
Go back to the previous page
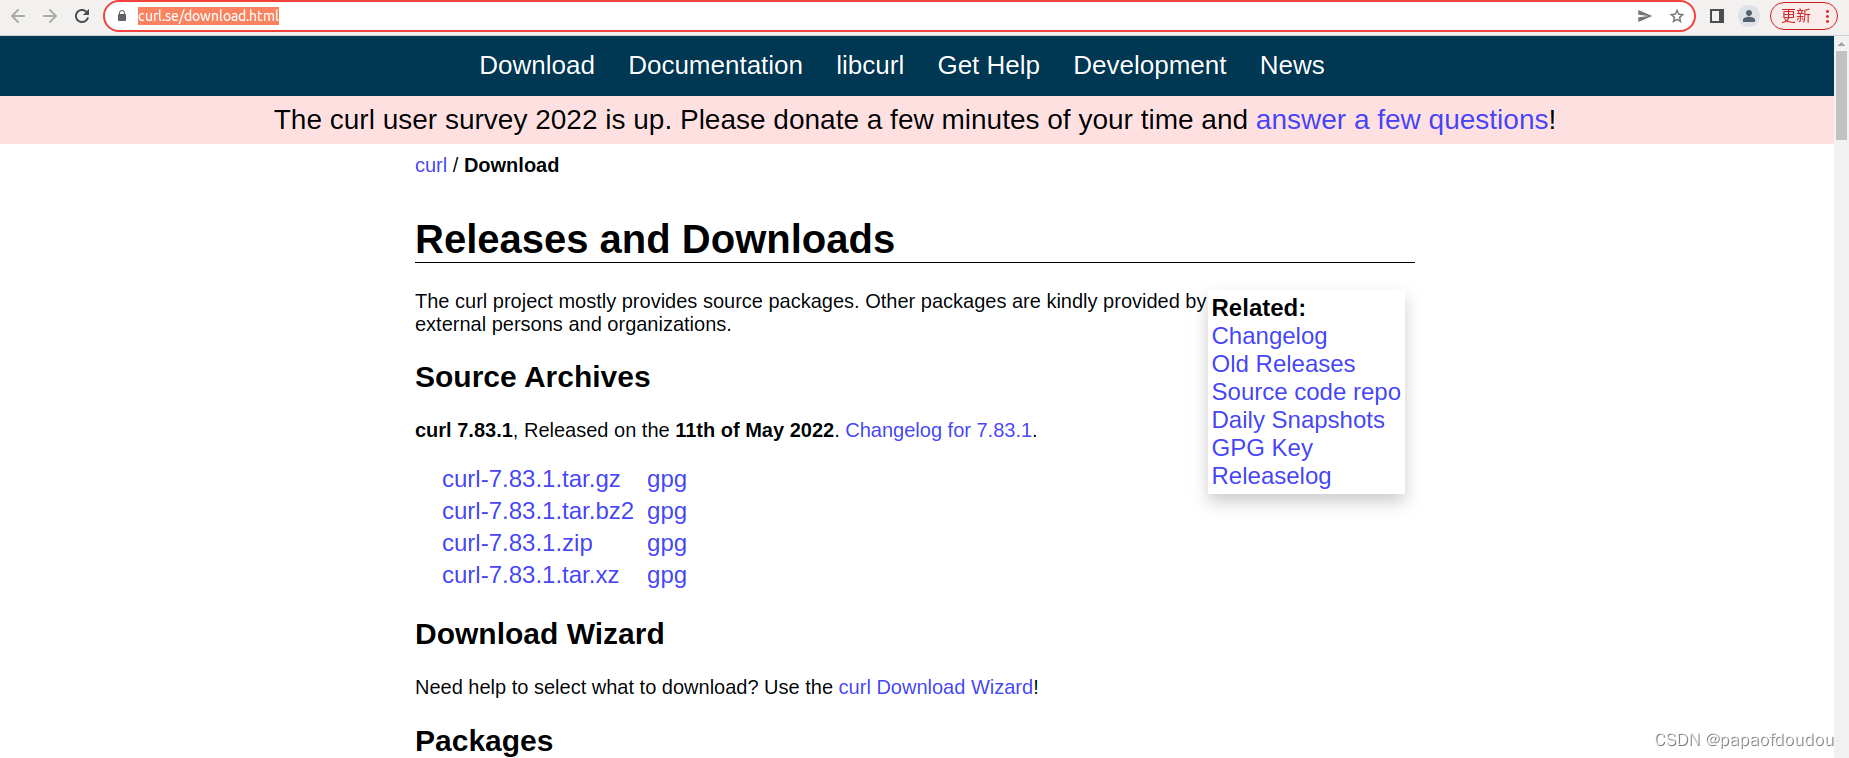pyautogui.click(x=18, y=16)
